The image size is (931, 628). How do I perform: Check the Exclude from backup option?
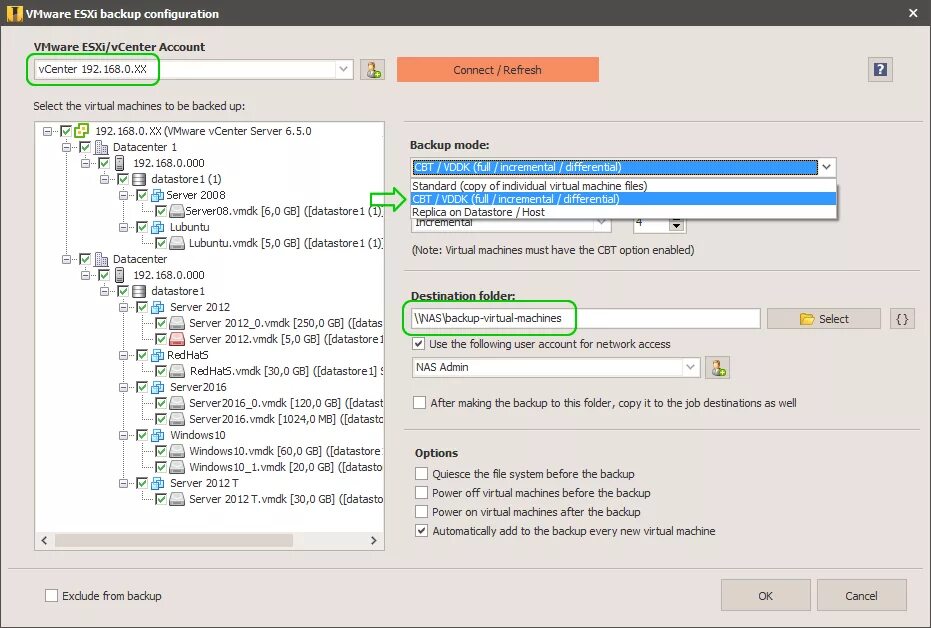(x=52, y=595)
